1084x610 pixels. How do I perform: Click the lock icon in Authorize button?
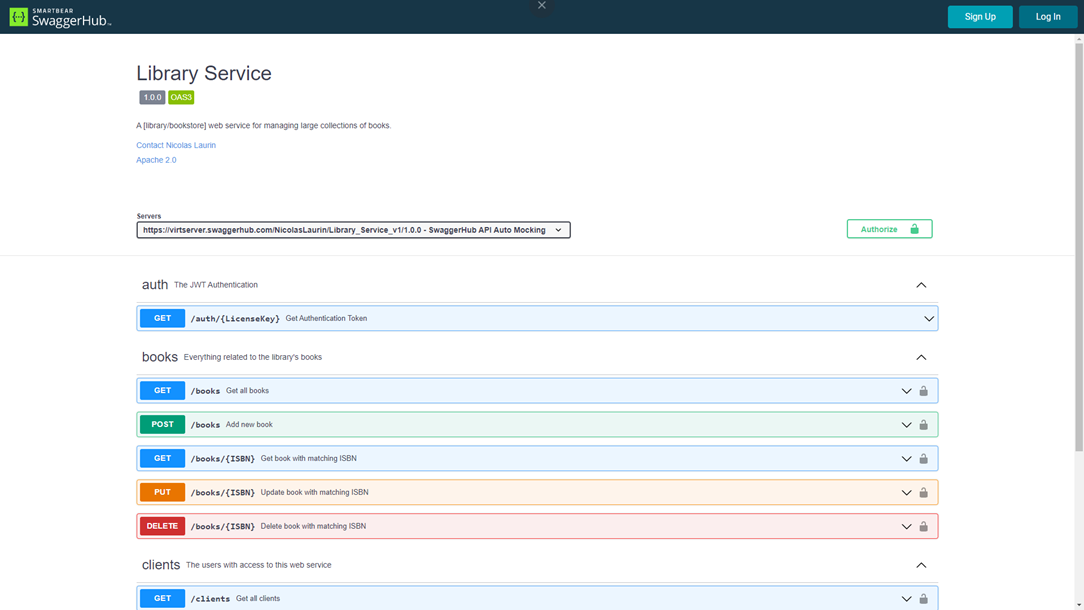(x=914, y=229)
